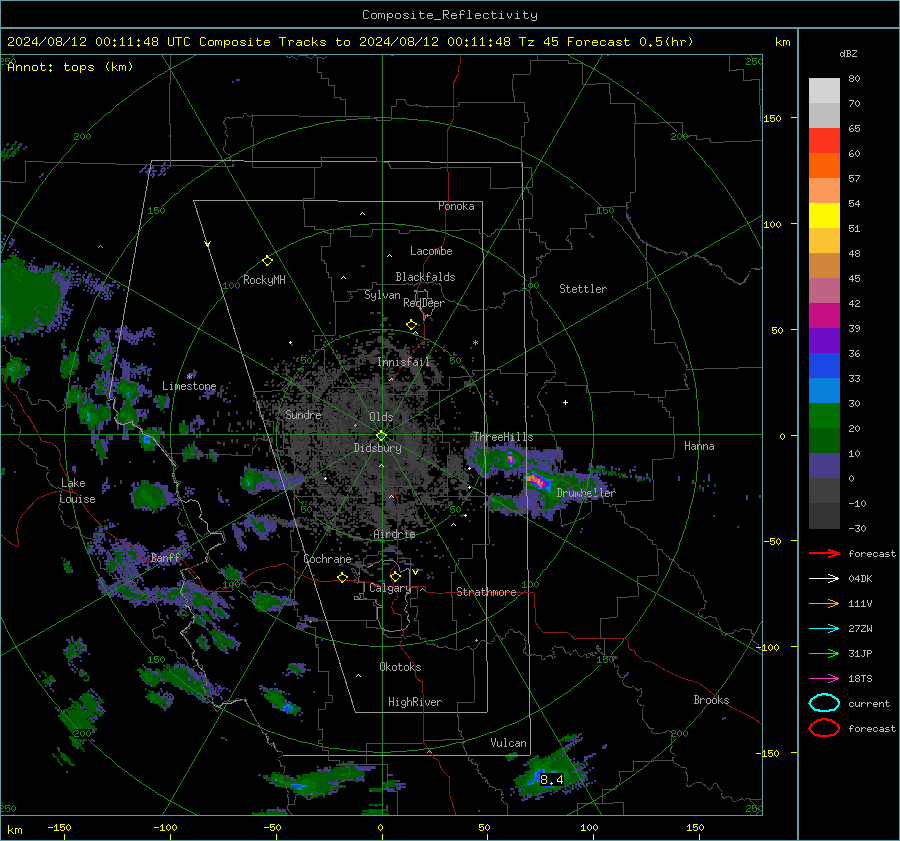Click the yellow diamond marker above RedDeer
Screen dimensions: 900x841
[411, 325]
